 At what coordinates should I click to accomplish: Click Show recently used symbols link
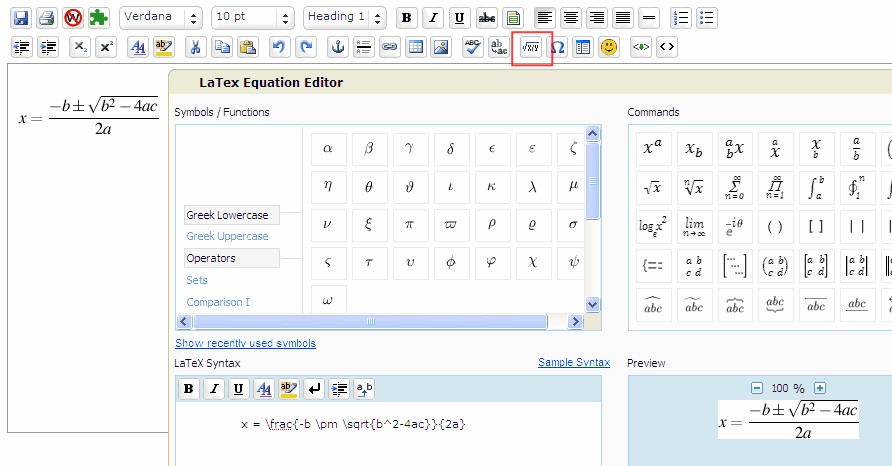pos(245,343)
